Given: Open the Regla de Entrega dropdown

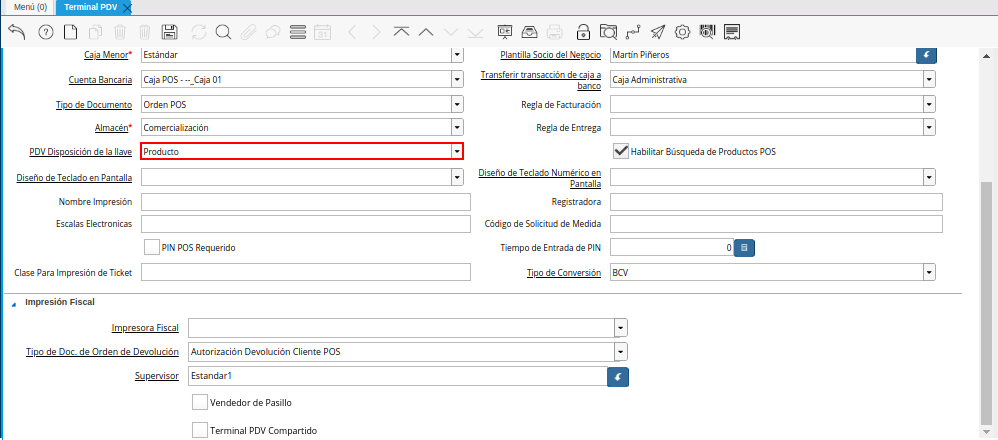Looking at the screenshot, I should click(929, 127).
